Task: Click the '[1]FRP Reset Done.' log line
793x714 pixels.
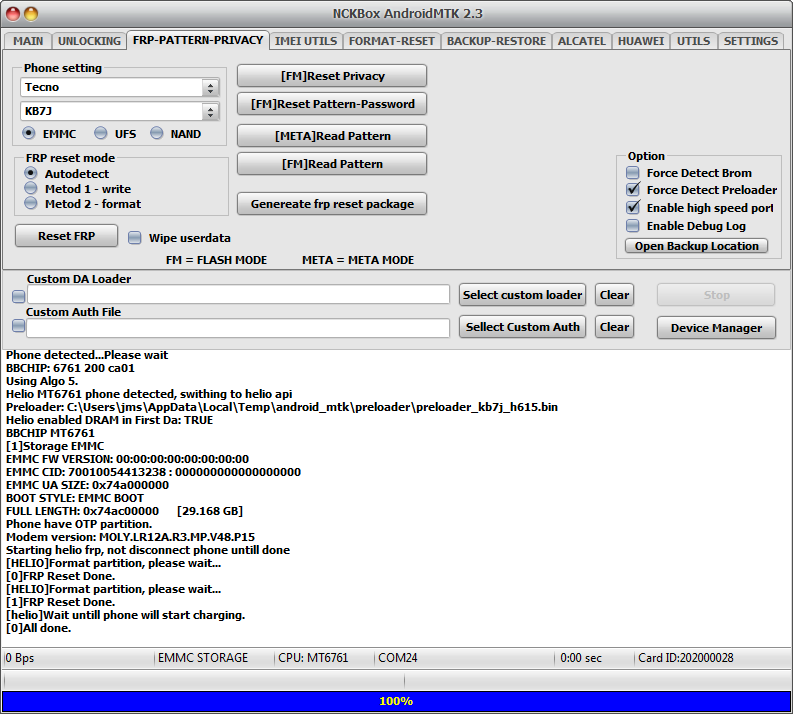Action: 60,602
